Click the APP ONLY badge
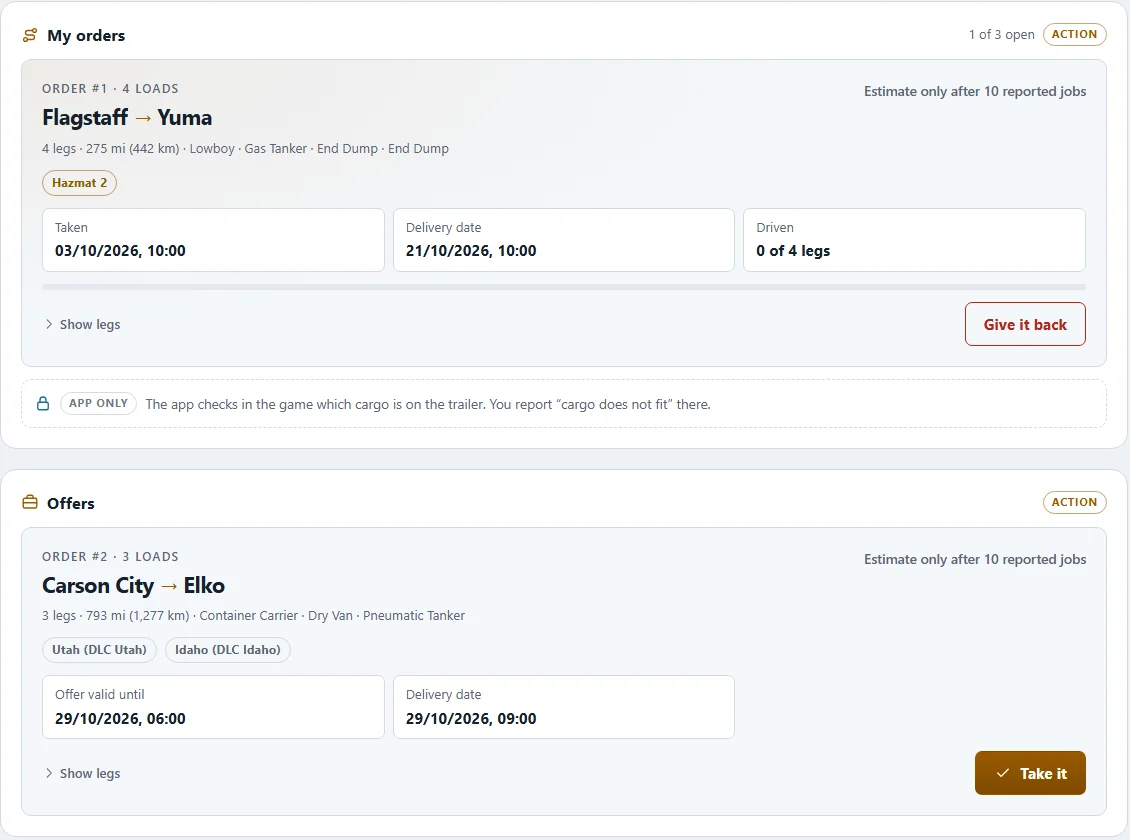The image size is (1130, 840). pyautogui.click(x=98, y=403)
